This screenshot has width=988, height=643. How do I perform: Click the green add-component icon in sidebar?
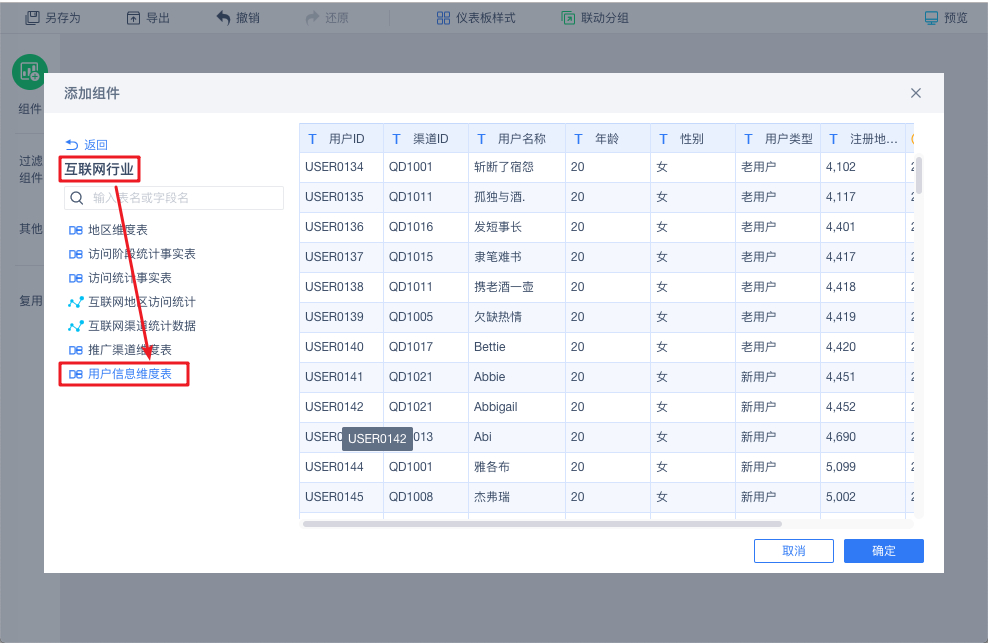click(x=30, y=72)
